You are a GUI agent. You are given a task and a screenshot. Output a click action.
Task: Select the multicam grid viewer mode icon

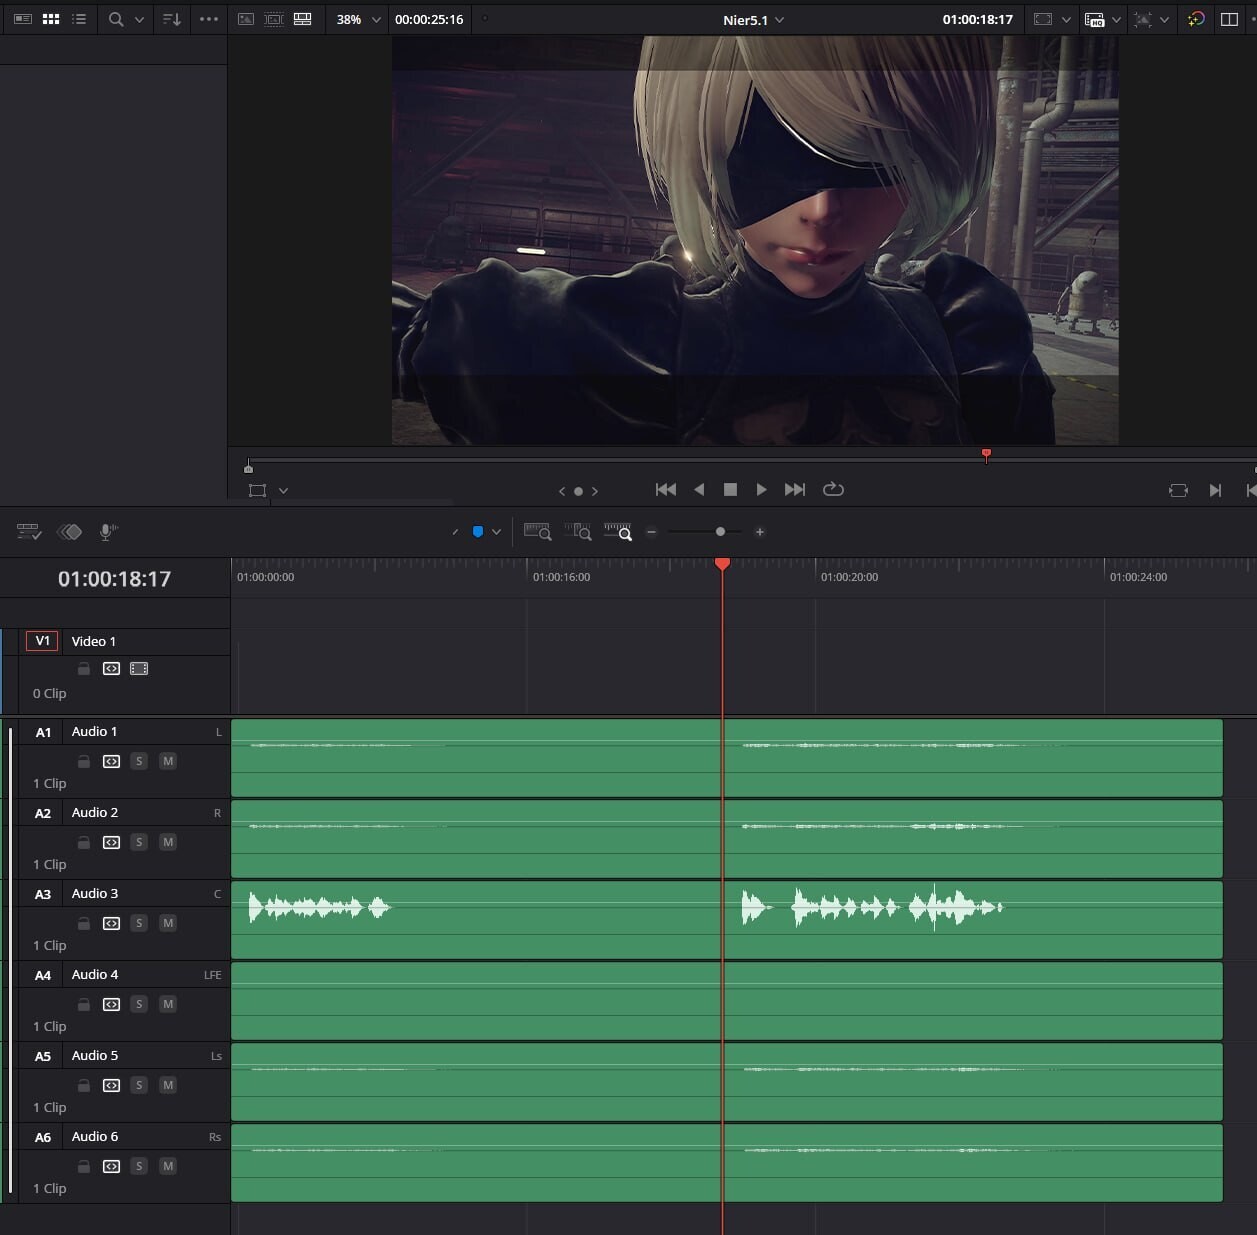coord(302,19)
